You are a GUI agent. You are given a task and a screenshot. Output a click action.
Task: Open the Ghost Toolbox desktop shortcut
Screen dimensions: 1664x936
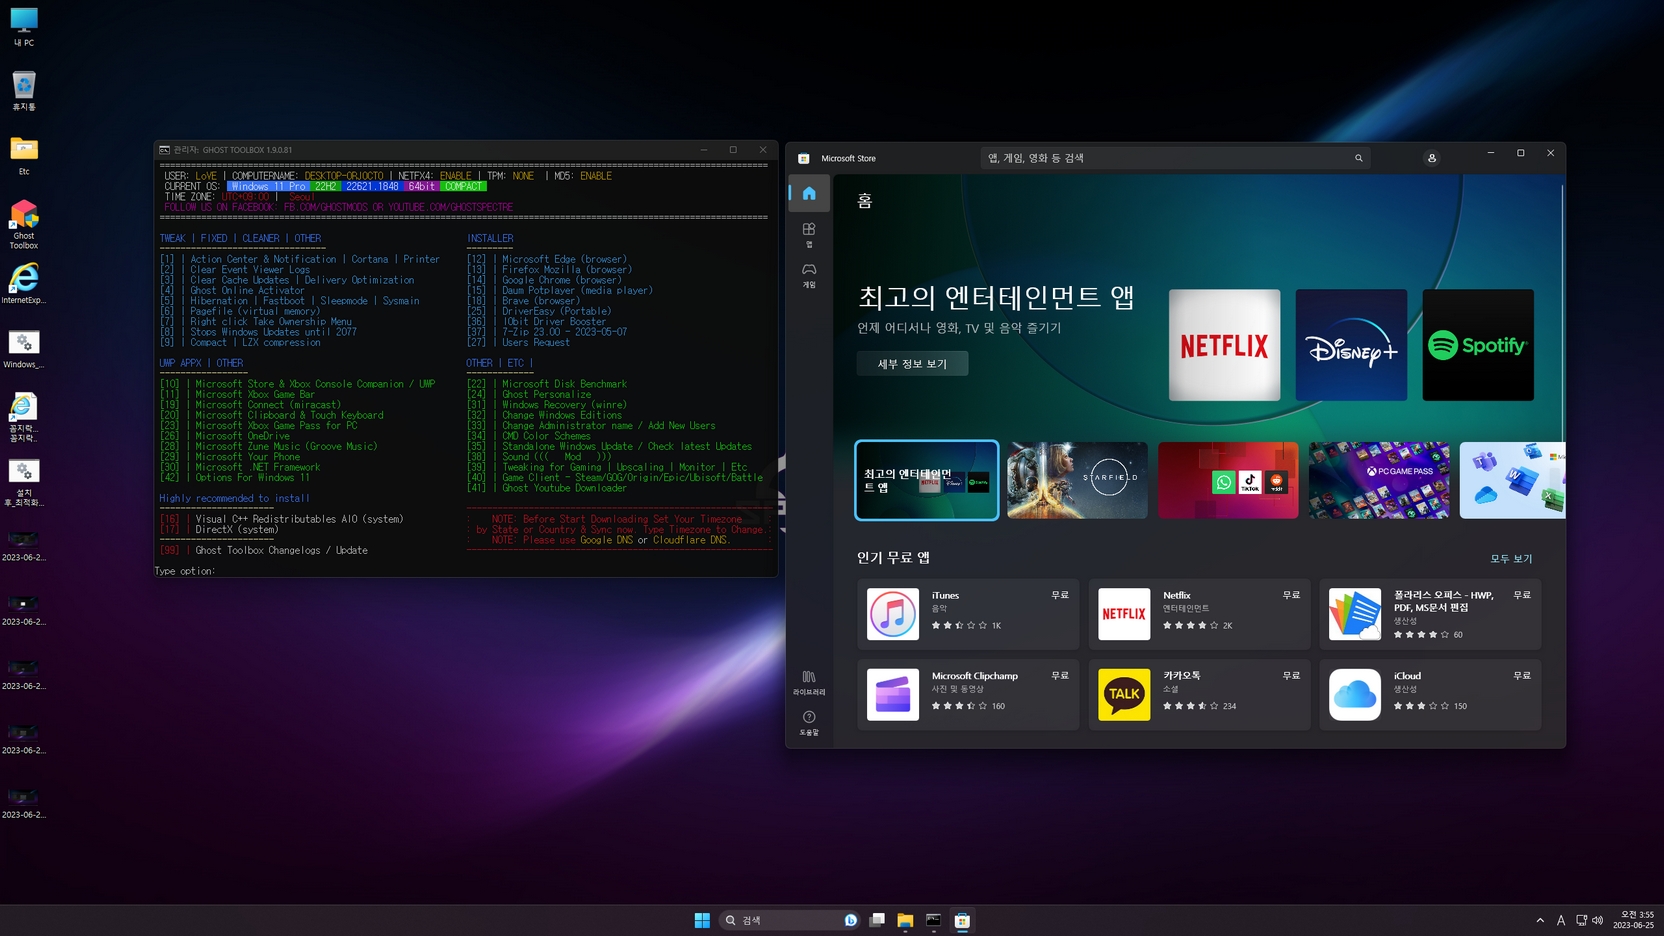click(24, 224)
